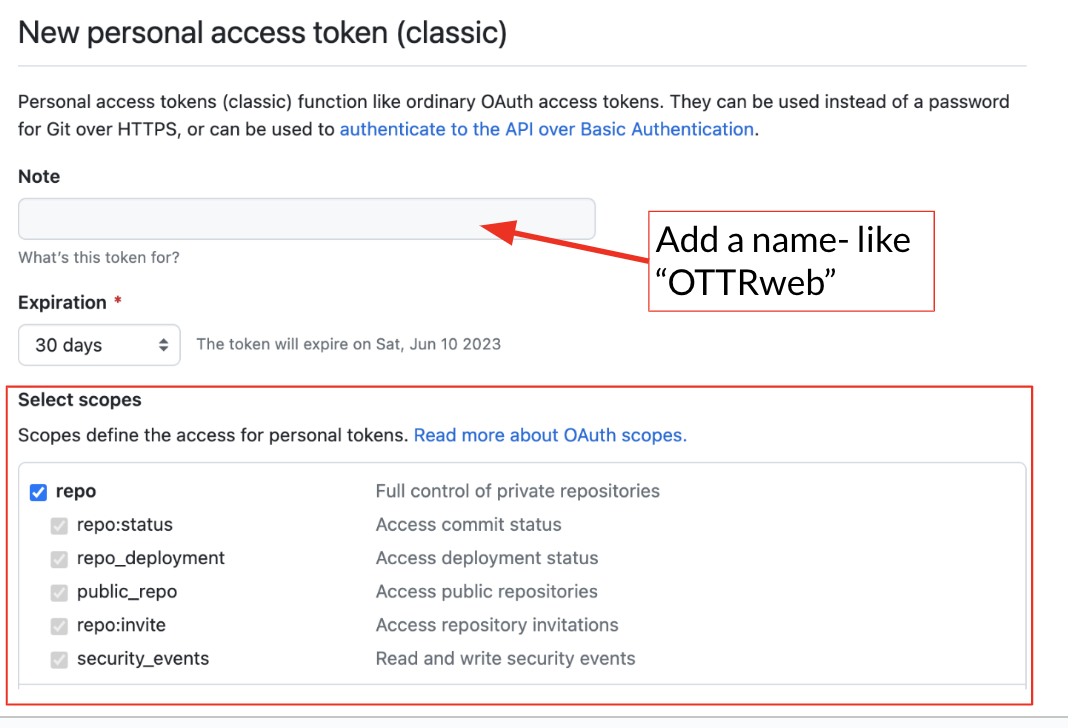Viewport: 1068px width, 728px height.
Task: Click the OTTRweb annotation box
Action: [x=791, y=261]
